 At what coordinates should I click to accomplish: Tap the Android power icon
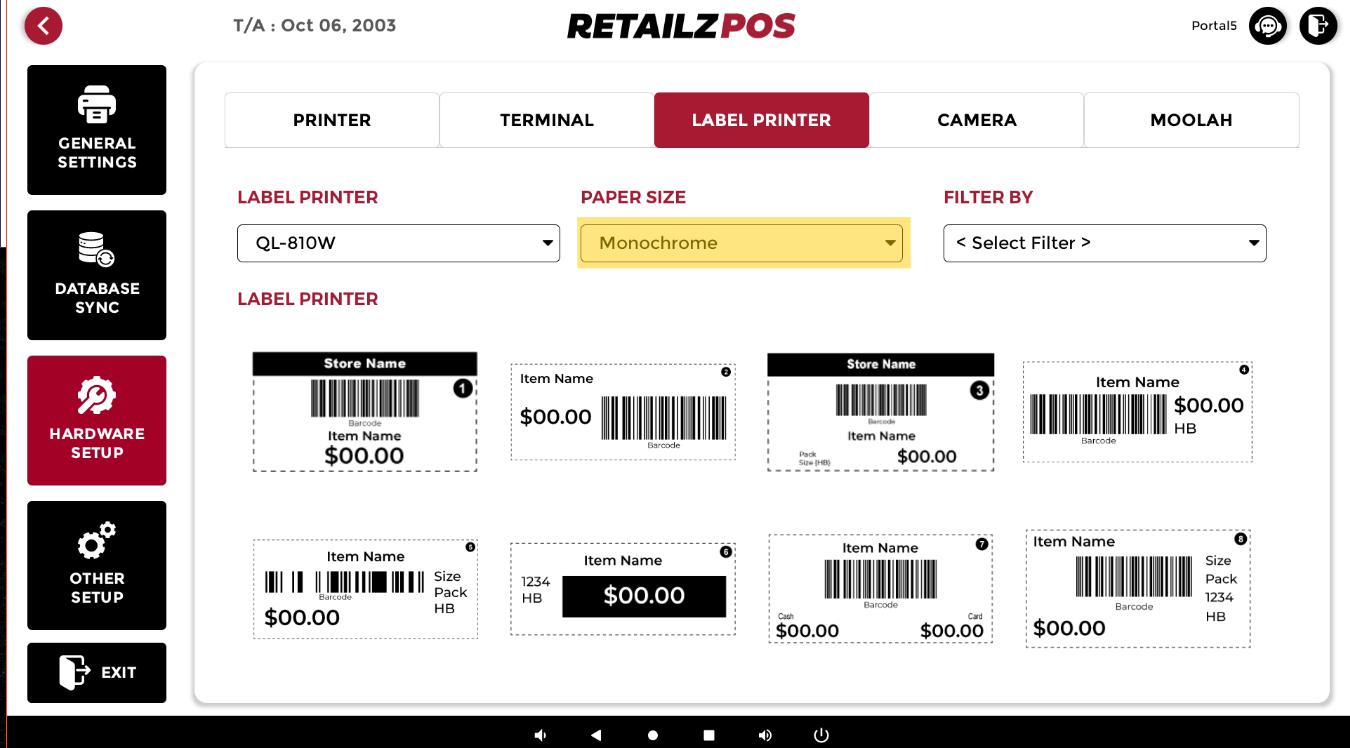821,735
